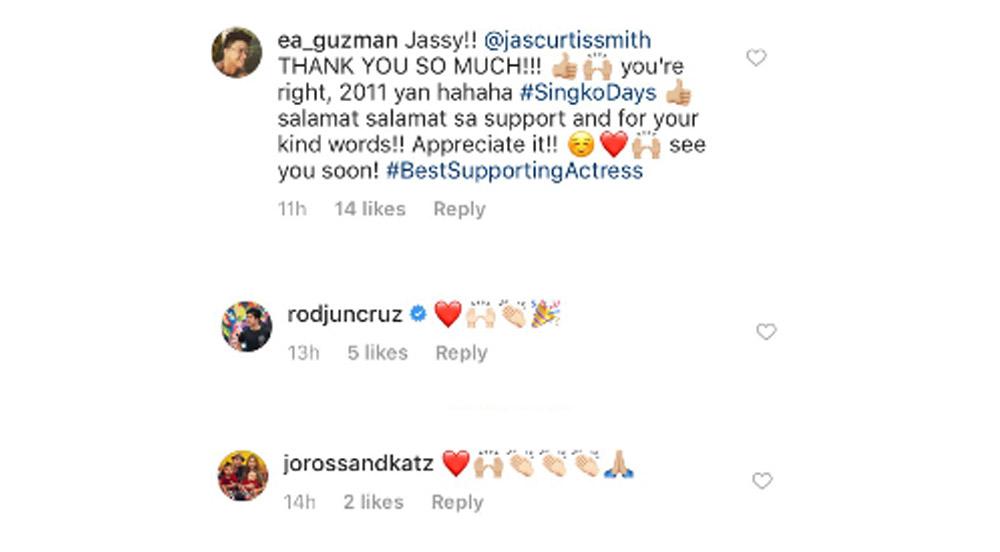Like rodjuncruz's comment using the heart
This screenshot has width=1000, height=552.
[x=766, y=331]
